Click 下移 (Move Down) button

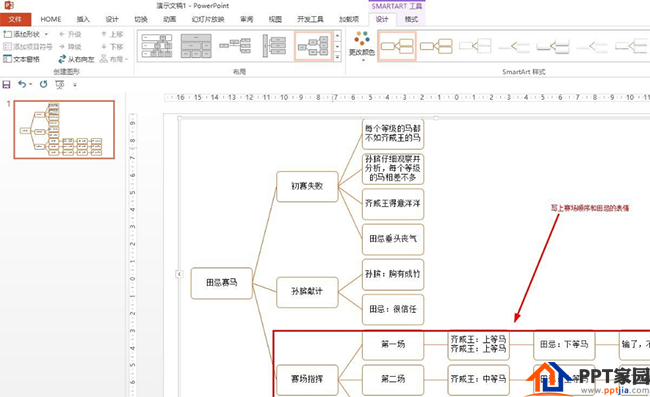coord(112,47)
